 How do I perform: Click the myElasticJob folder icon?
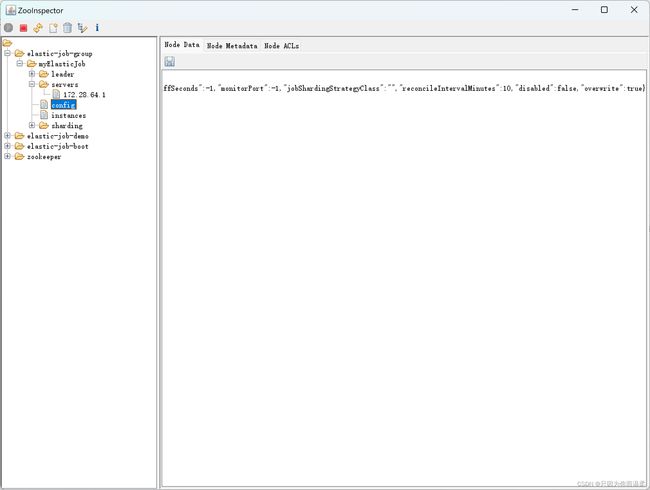pyautogui.click(x=32, y=64)
